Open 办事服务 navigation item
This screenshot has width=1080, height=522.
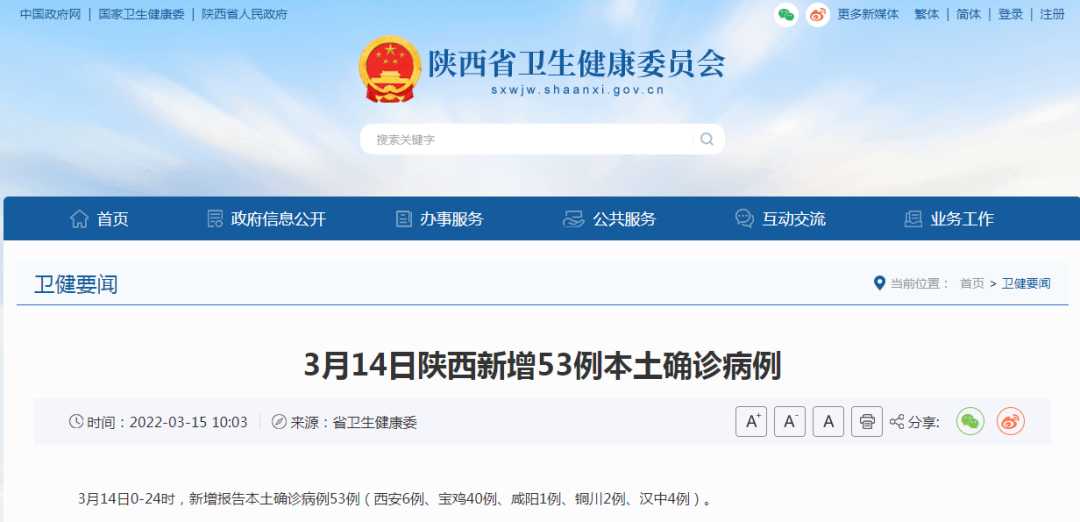point(439,219)
